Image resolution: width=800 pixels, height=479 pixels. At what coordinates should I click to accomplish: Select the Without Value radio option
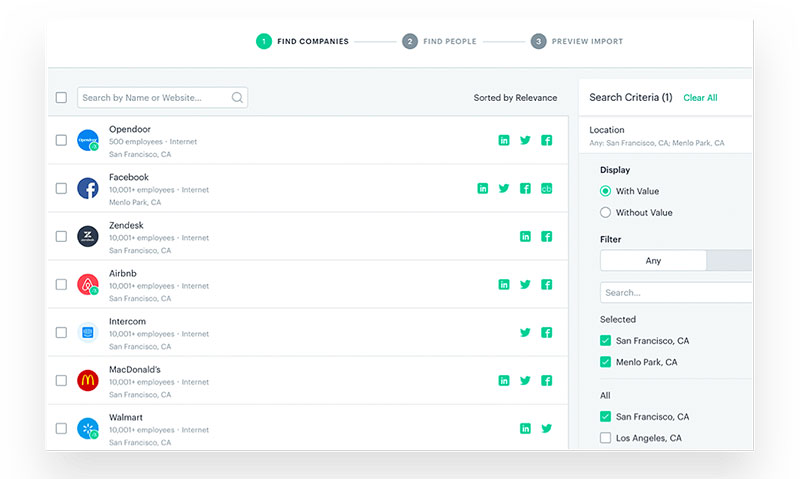(x=605, y=212)
